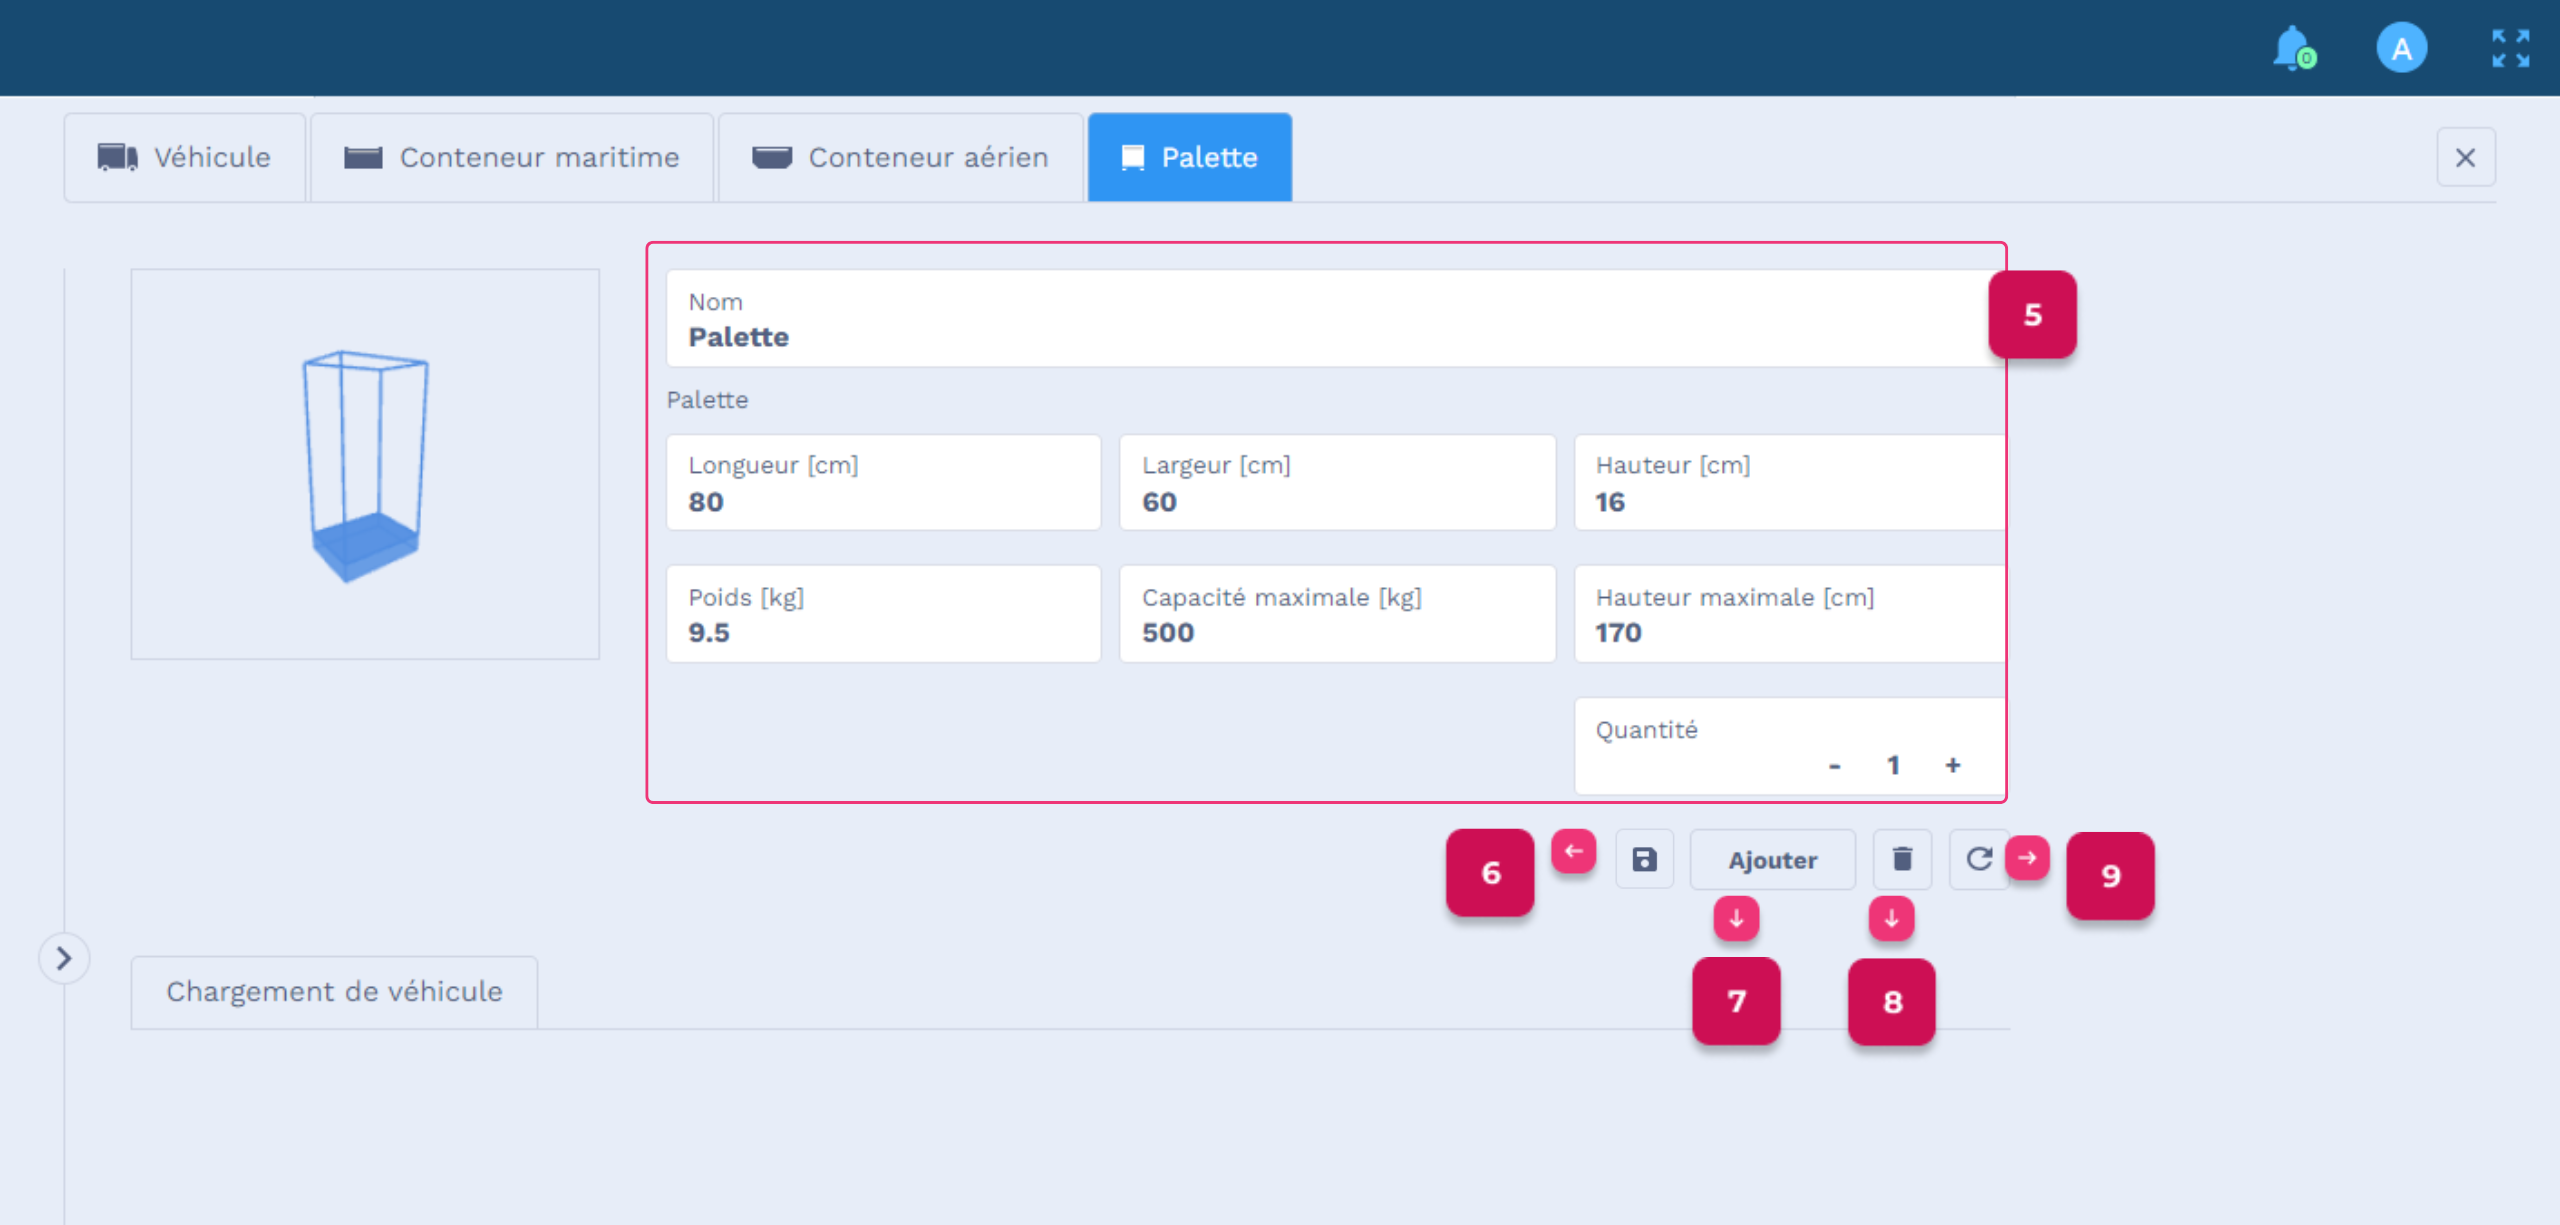Click the refresh reset icon

point(1978,859)
